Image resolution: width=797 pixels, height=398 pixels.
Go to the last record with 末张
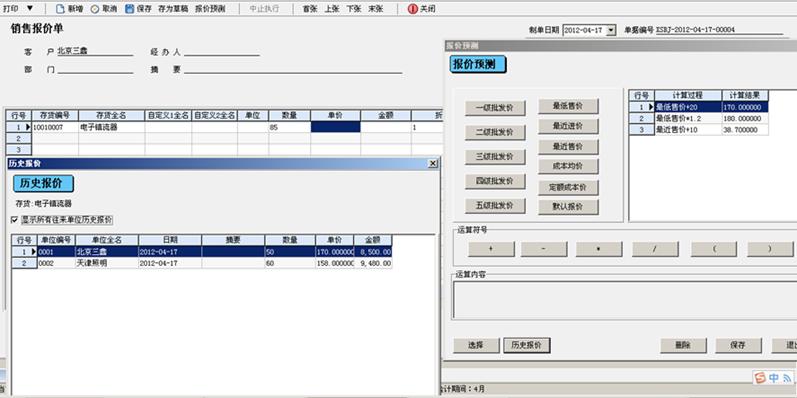(376, 9)
